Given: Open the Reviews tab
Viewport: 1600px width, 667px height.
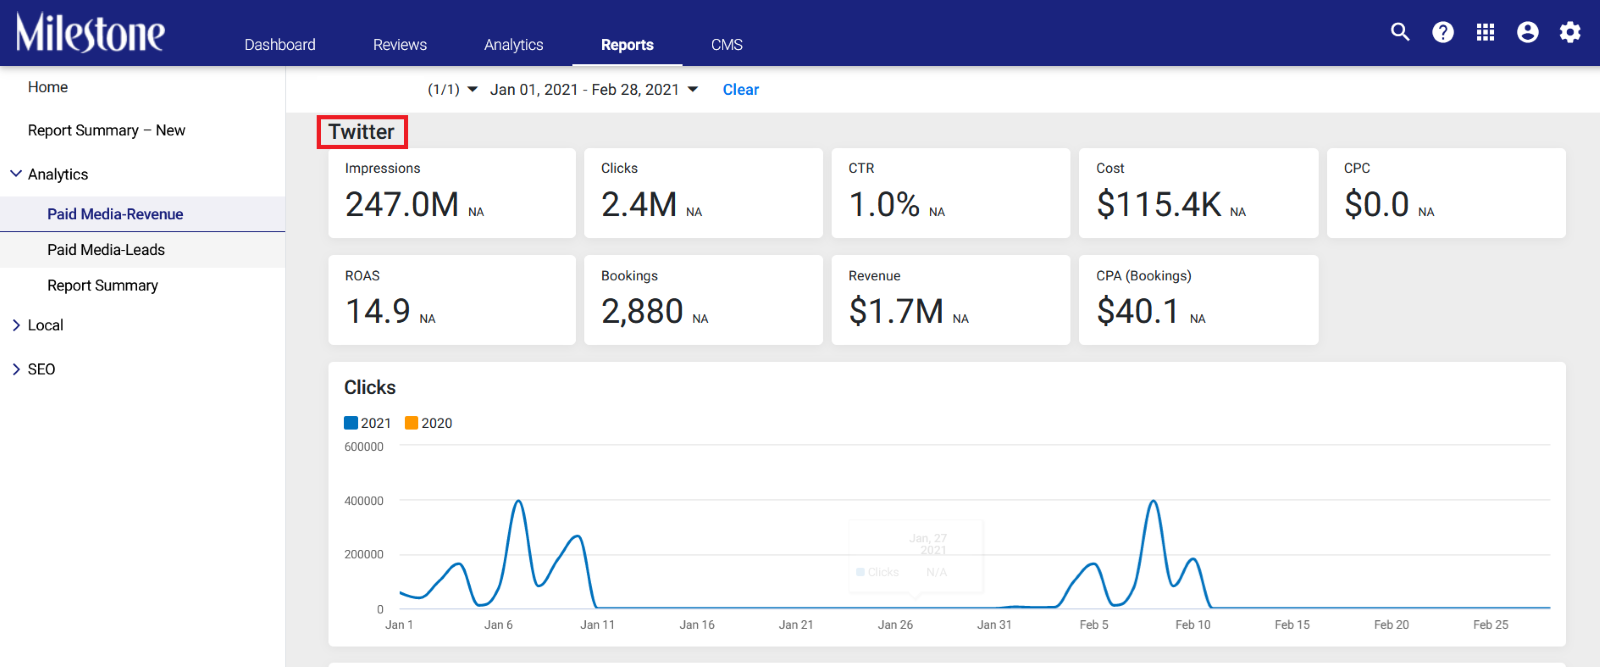Looking at the screenshot, I should [400, 45].
